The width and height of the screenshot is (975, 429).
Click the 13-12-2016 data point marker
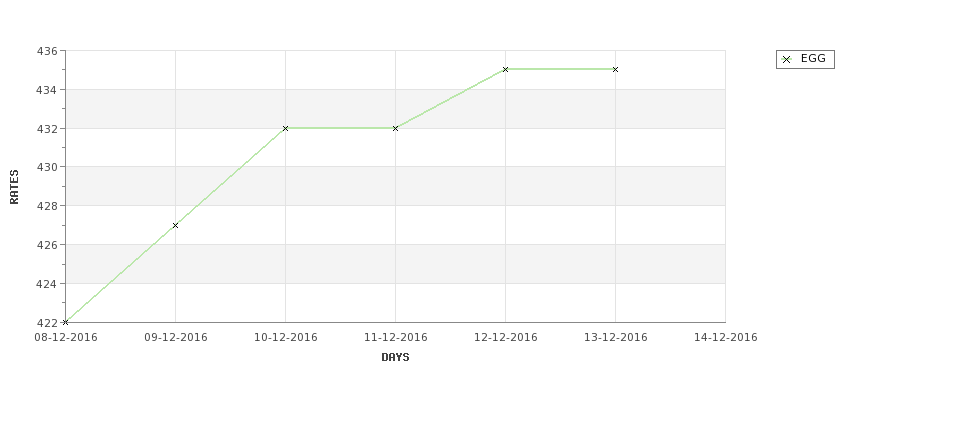(x=616, y=70)
